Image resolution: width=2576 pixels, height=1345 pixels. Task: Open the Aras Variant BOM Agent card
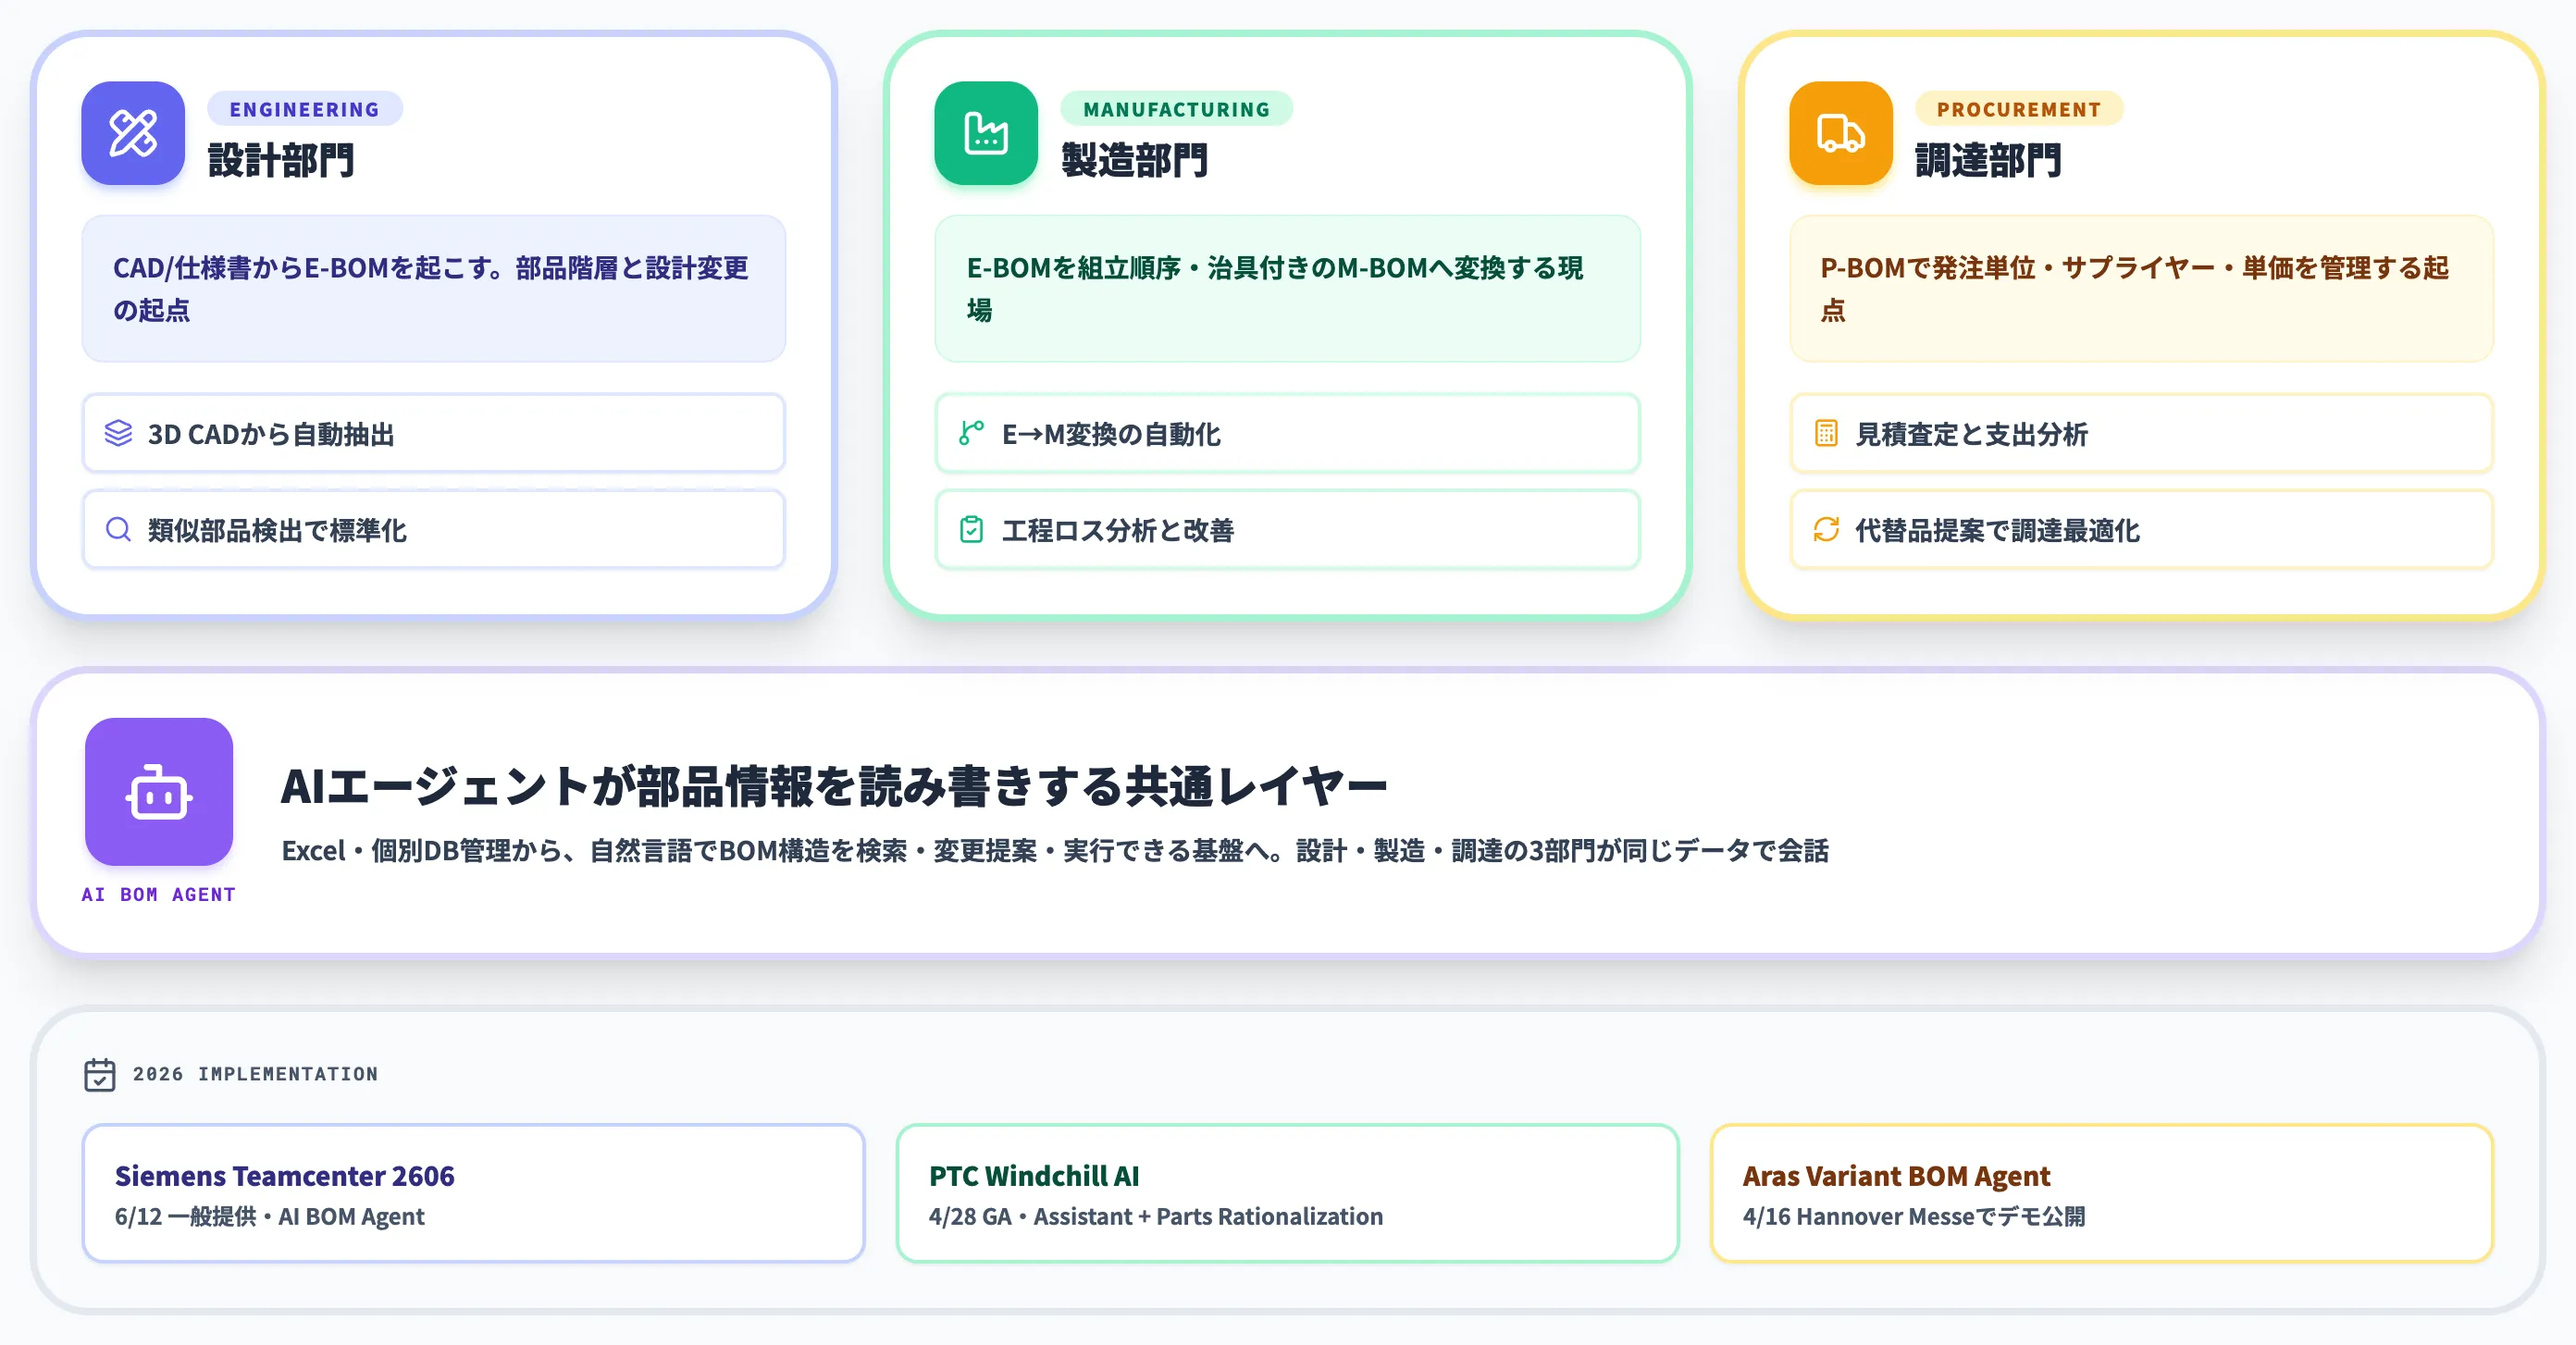pos(2102,1193)
